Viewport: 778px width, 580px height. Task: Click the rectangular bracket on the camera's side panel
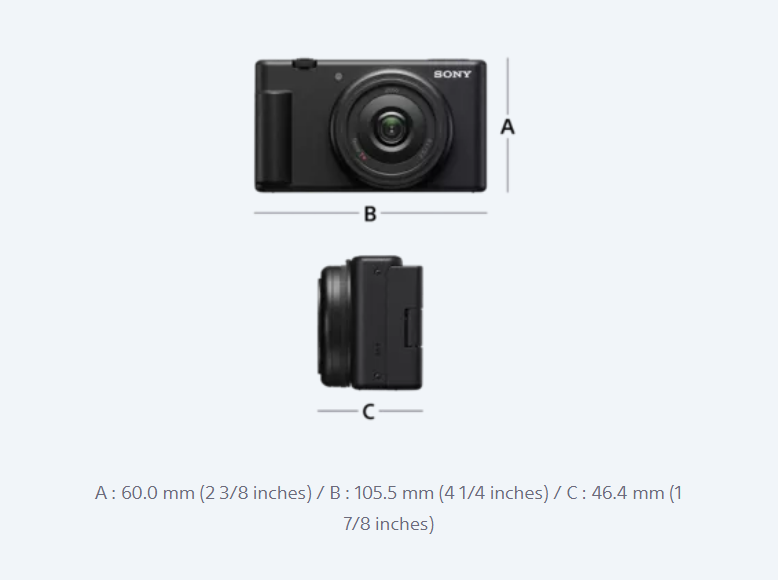412,327
